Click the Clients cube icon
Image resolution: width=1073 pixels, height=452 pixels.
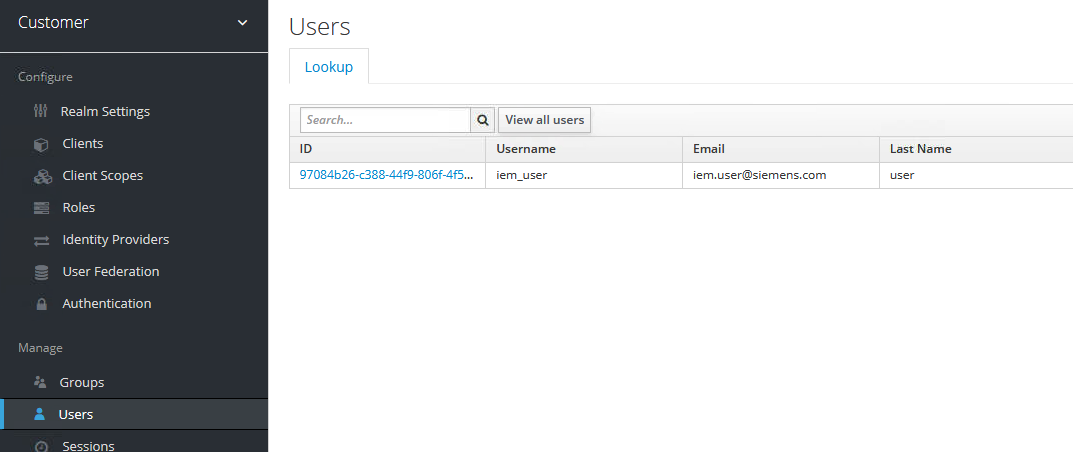coord(41,144)
